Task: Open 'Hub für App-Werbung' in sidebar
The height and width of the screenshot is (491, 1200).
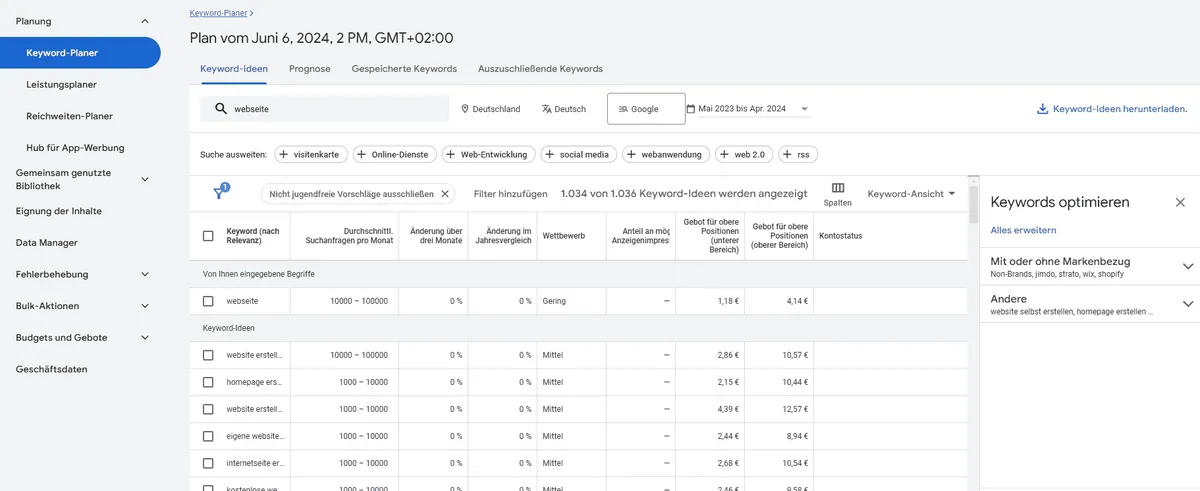Action: click(x=75, y=148)
